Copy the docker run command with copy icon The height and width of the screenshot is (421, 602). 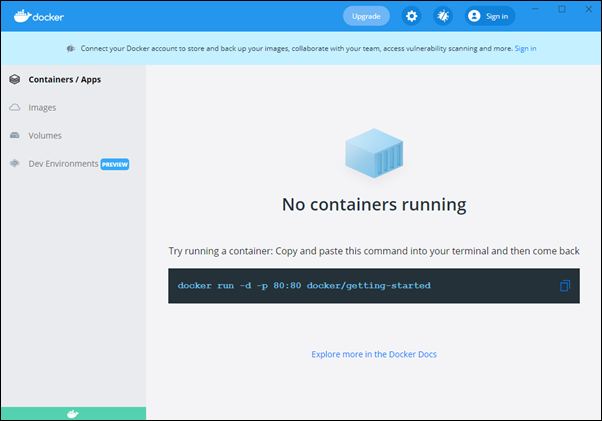click(x=565, y=286)
